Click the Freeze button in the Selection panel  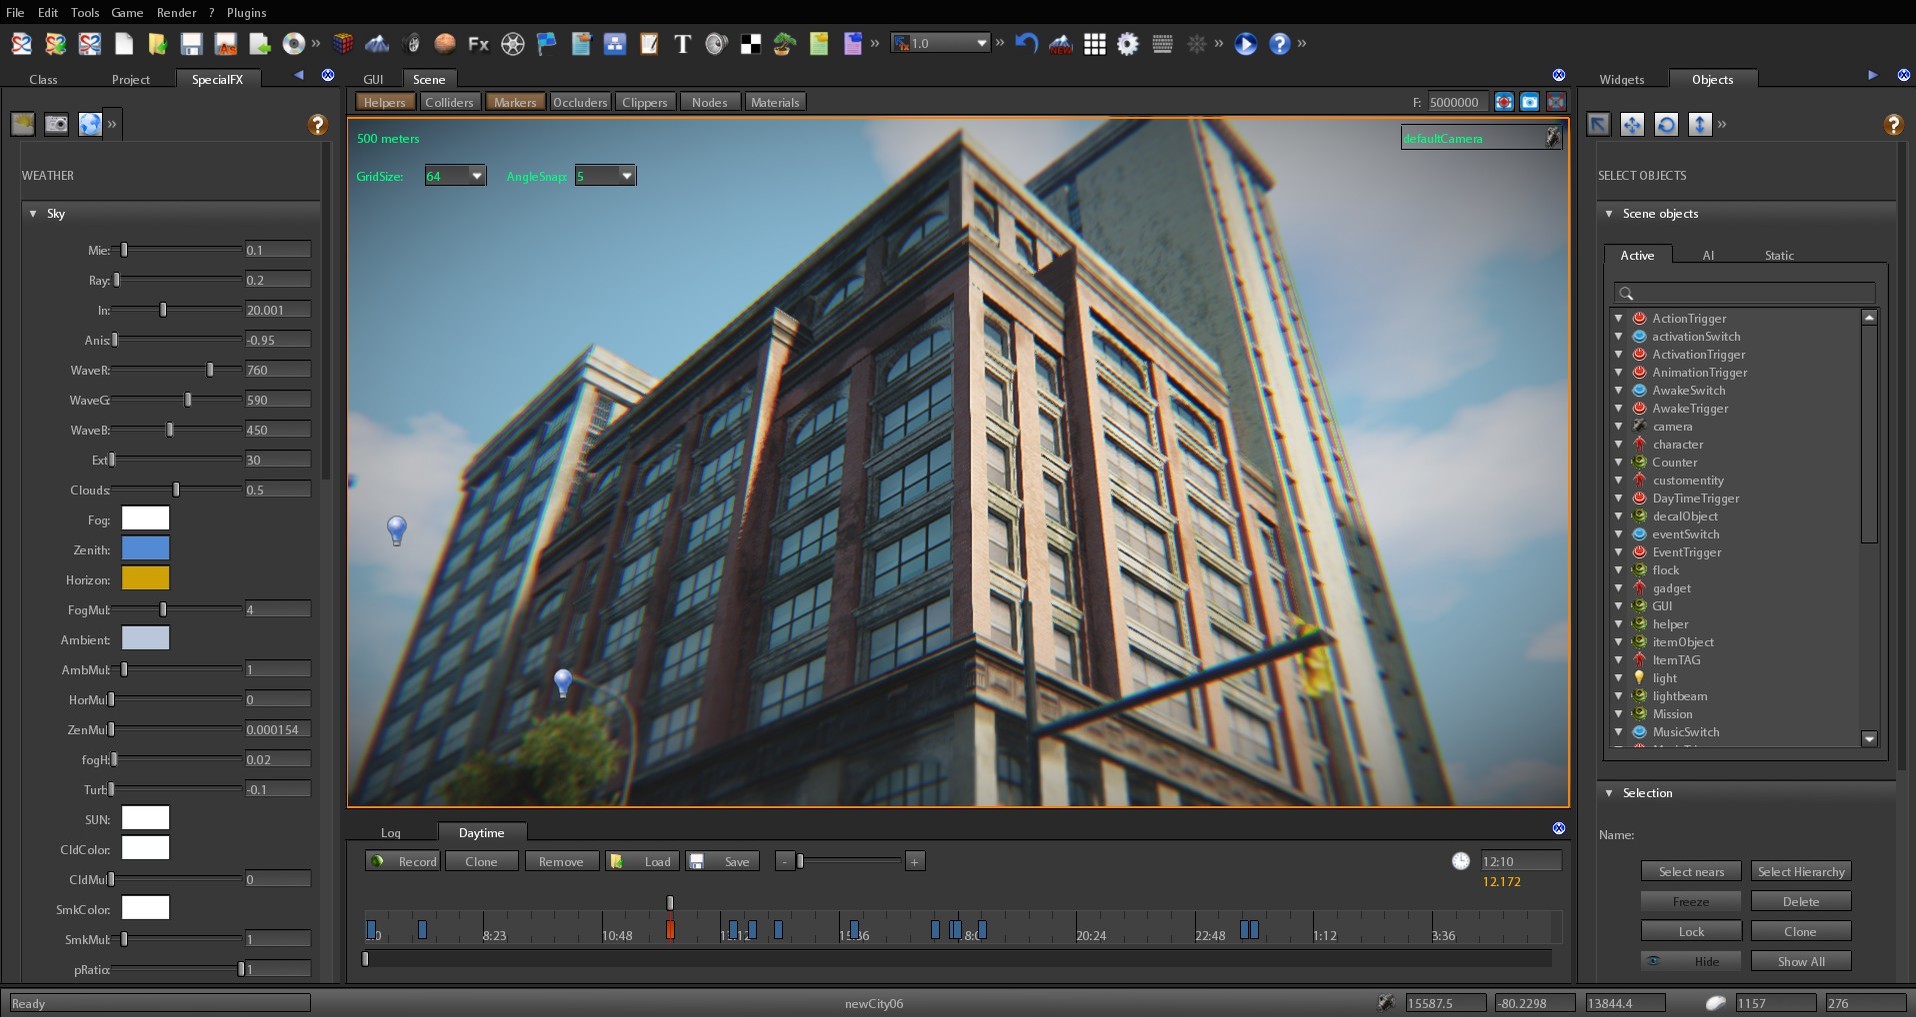tap(1691, 901)
